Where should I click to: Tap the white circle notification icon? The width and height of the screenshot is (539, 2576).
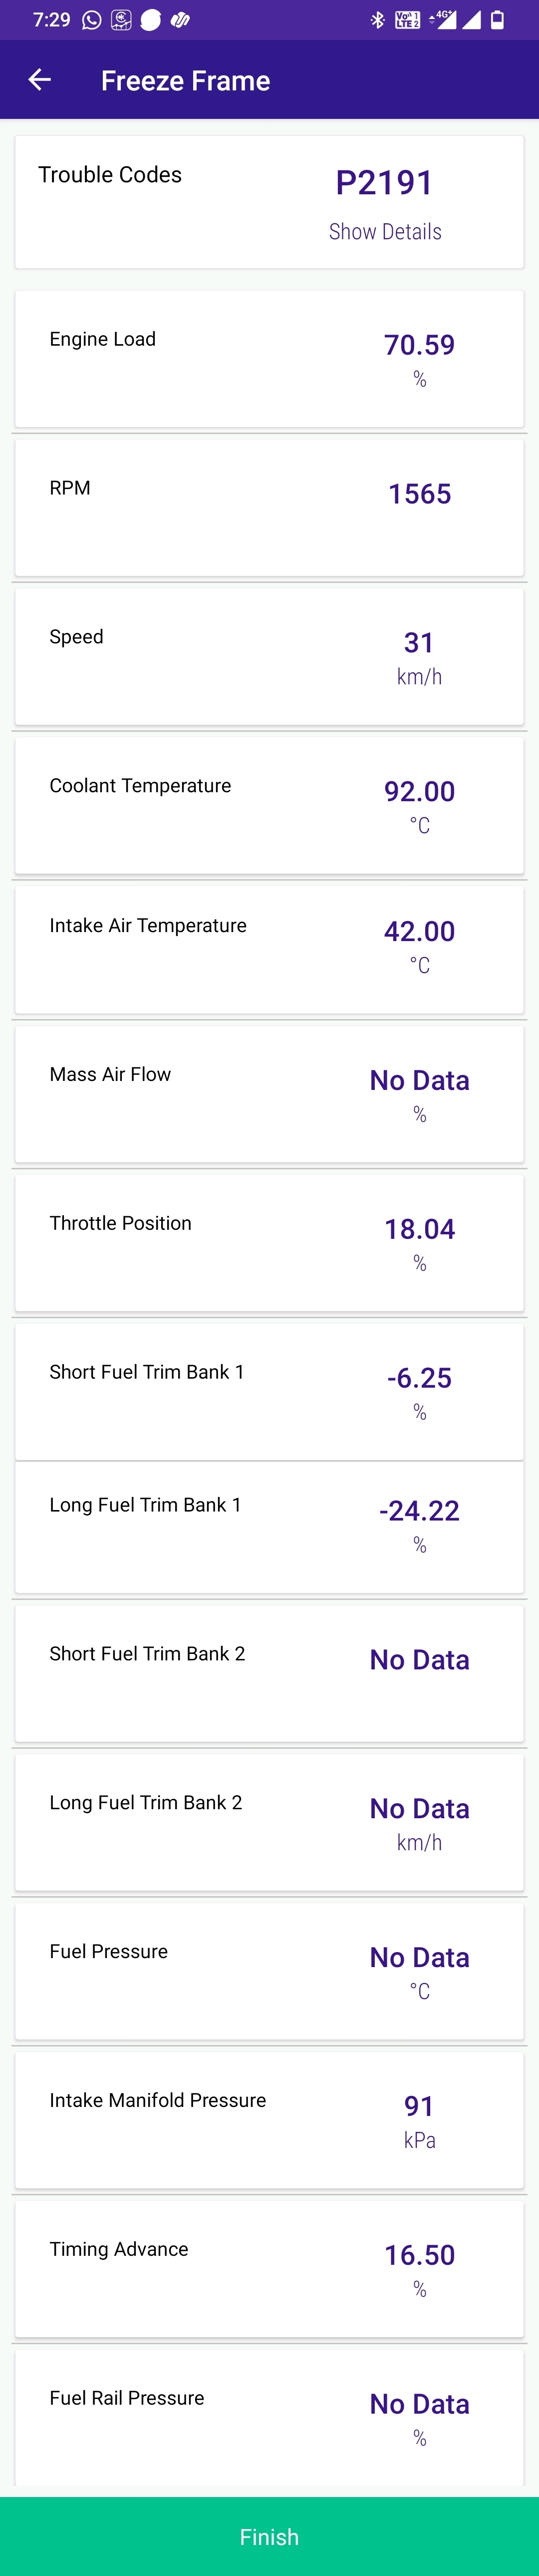click(x=151, y=20)
